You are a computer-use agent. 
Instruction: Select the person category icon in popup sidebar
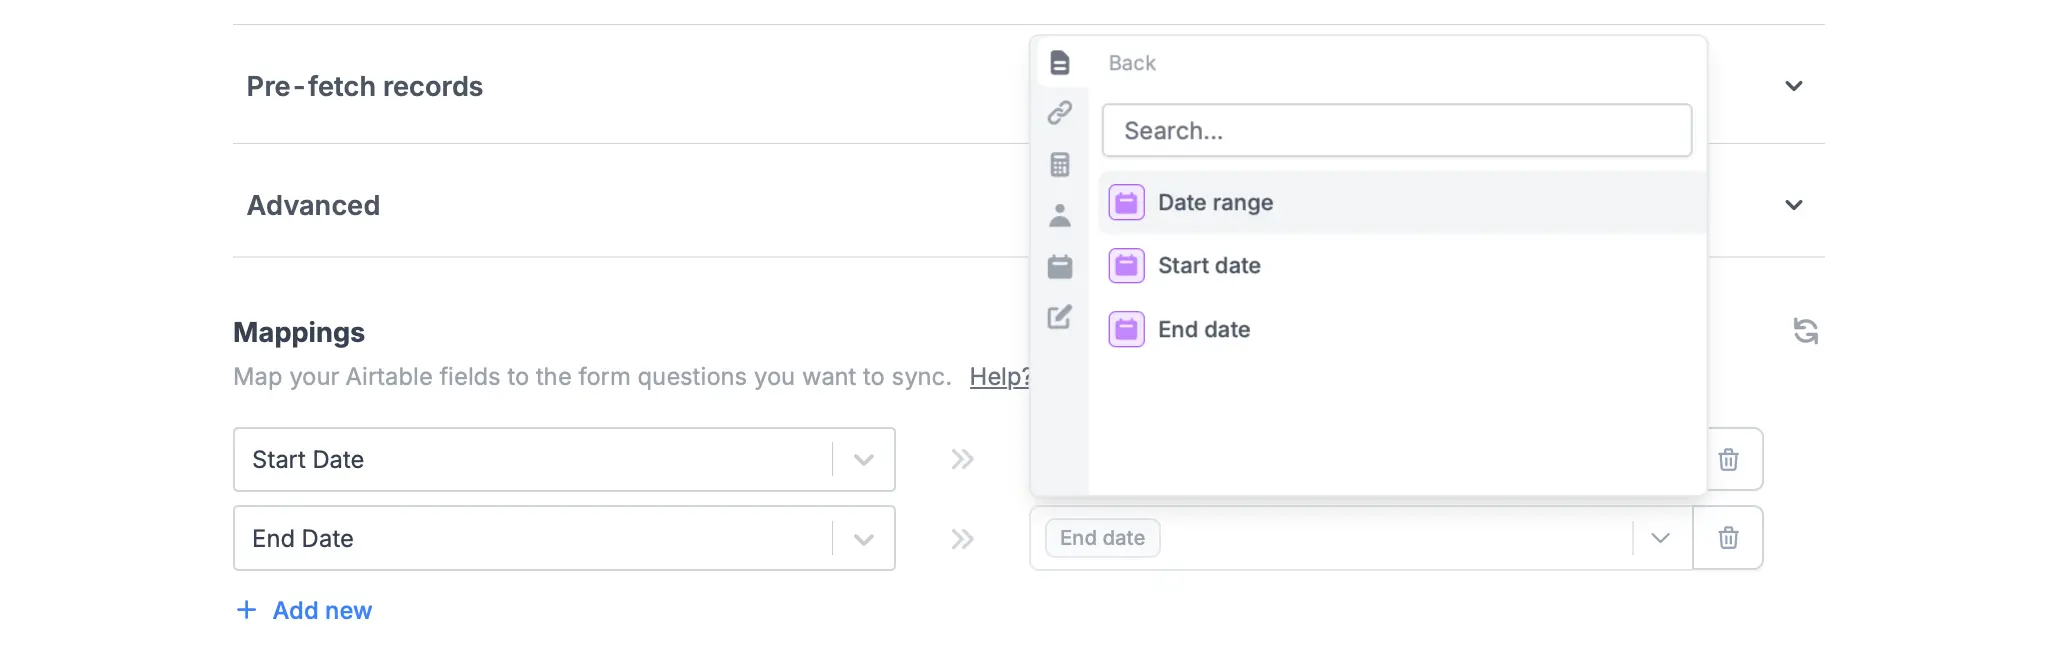tap(1060, 215)
